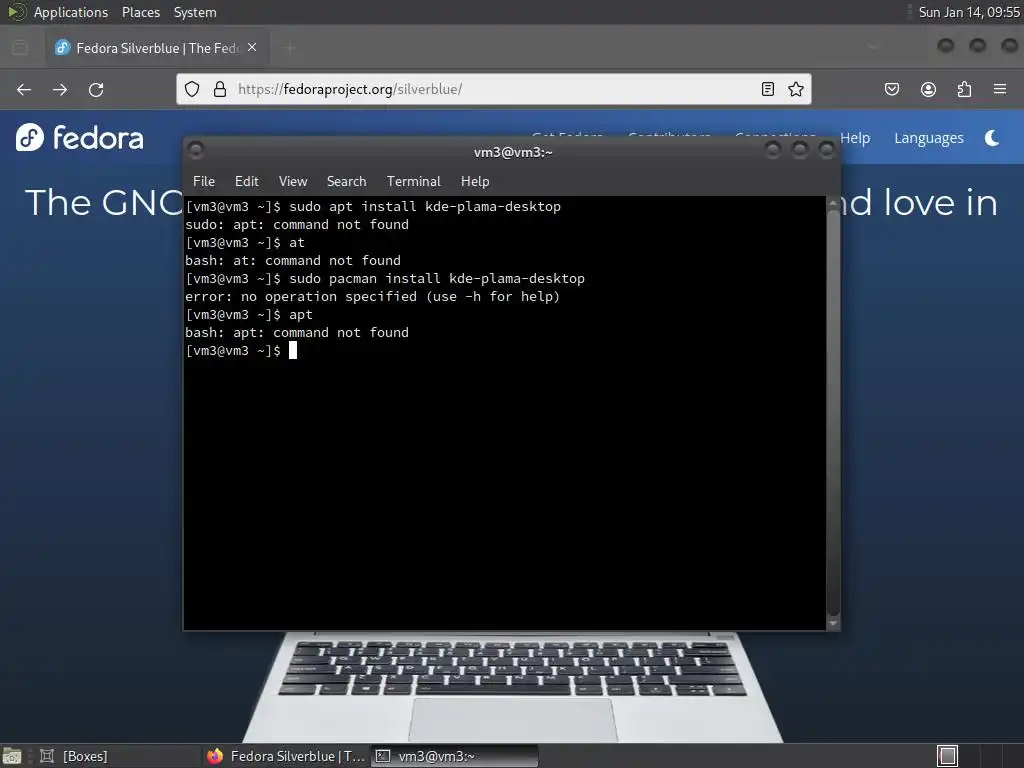
Task: Open Firefox extensions puzzle icon
Action: (964, 89)
